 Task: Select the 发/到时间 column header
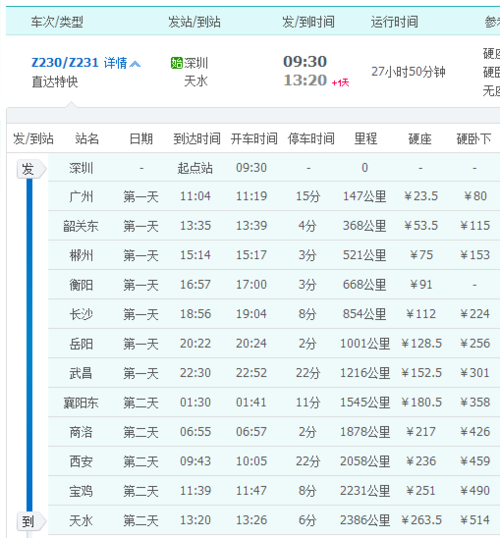(x=308, y=22)
